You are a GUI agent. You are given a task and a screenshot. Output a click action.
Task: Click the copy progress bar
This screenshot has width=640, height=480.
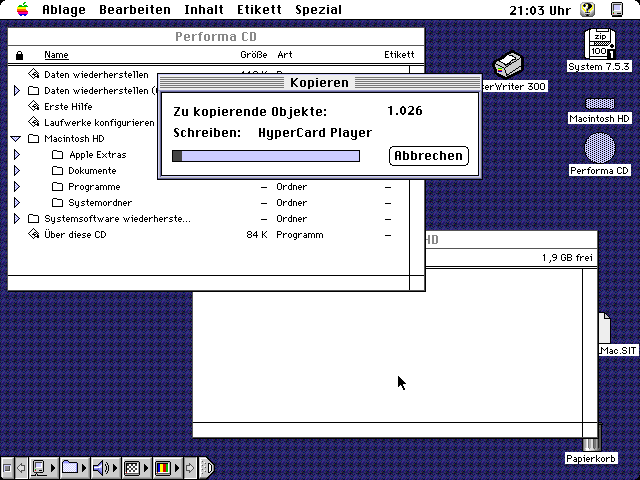pyautogui.click(x=265, y=155)
